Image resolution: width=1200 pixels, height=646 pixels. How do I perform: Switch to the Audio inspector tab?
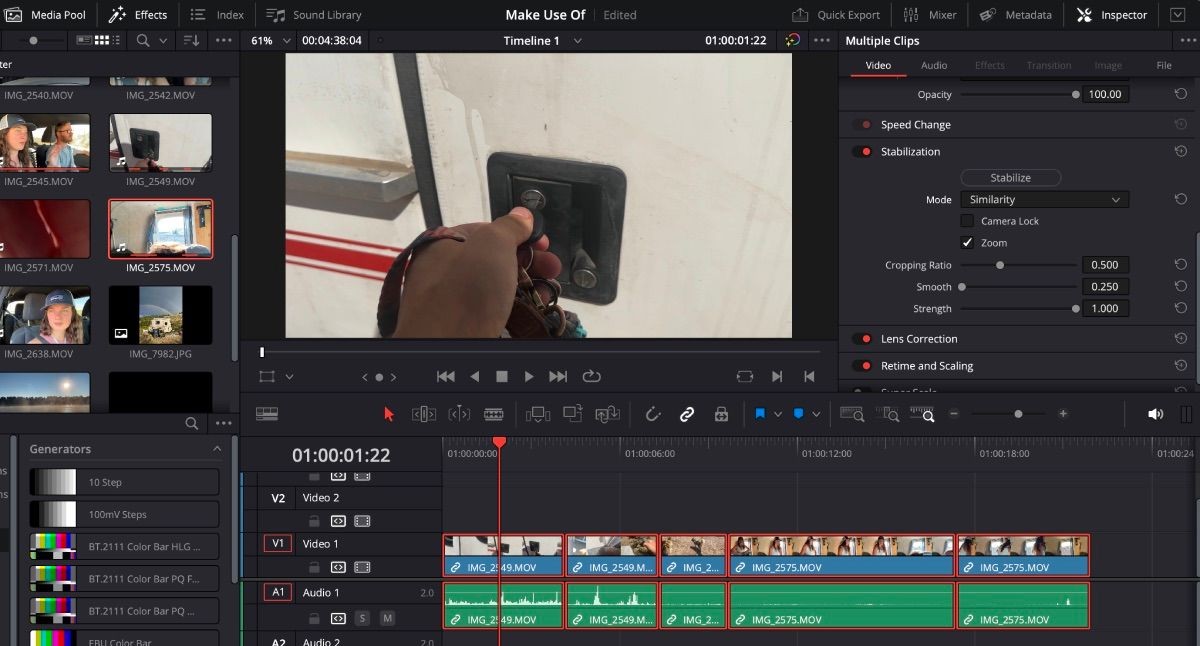pos(934,65)
